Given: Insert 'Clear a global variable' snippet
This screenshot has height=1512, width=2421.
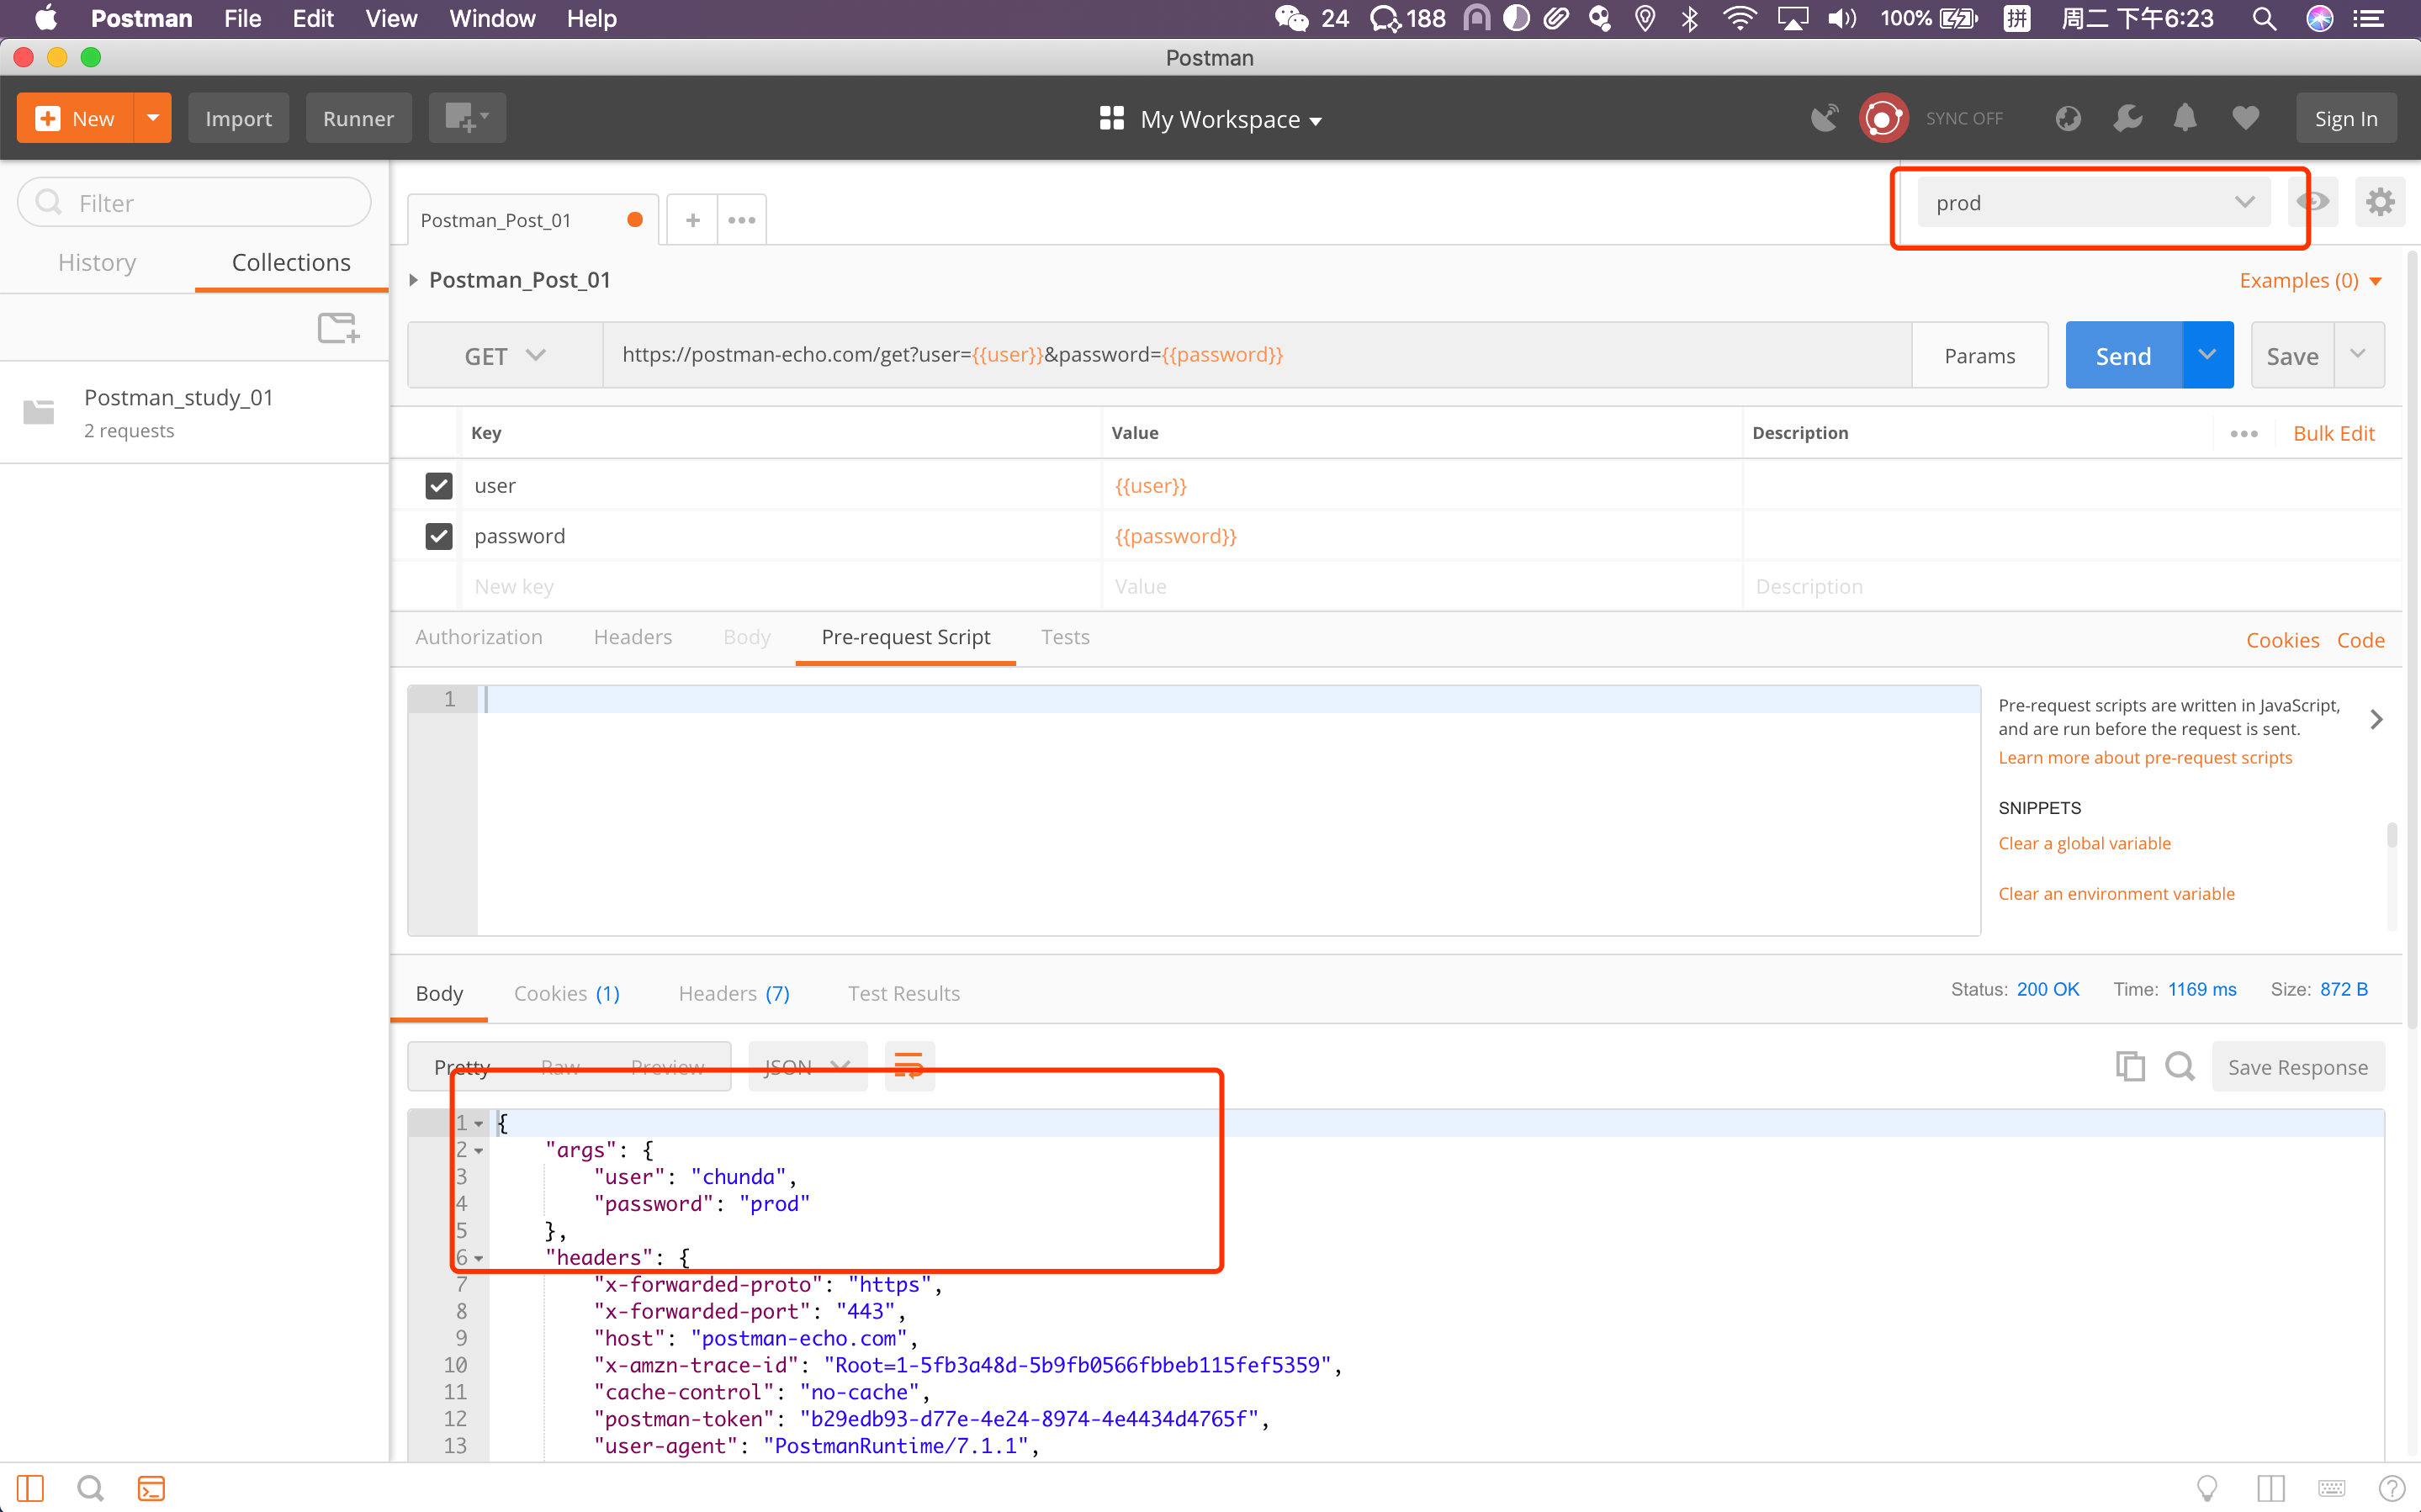Looking at the screenshot, I should 2084,843.
